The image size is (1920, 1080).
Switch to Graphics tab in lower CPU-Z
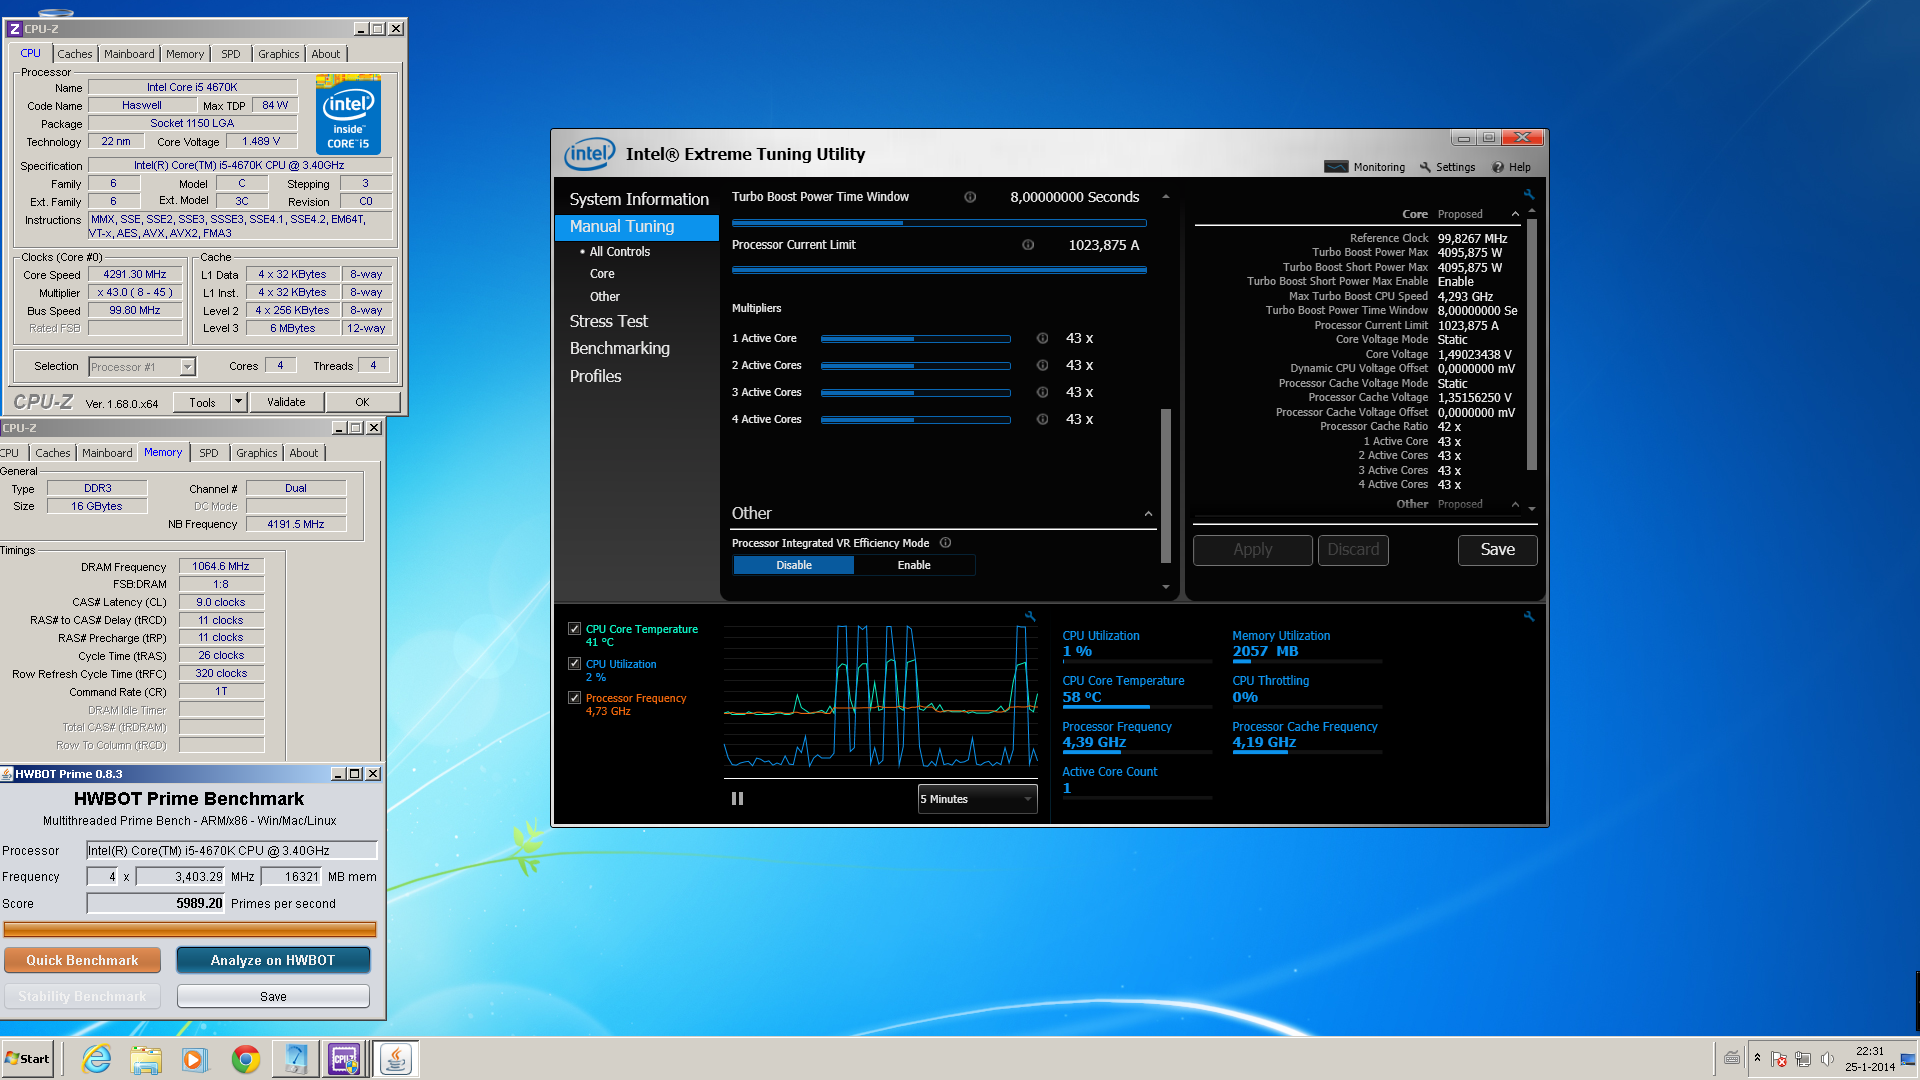pos(256,453)
